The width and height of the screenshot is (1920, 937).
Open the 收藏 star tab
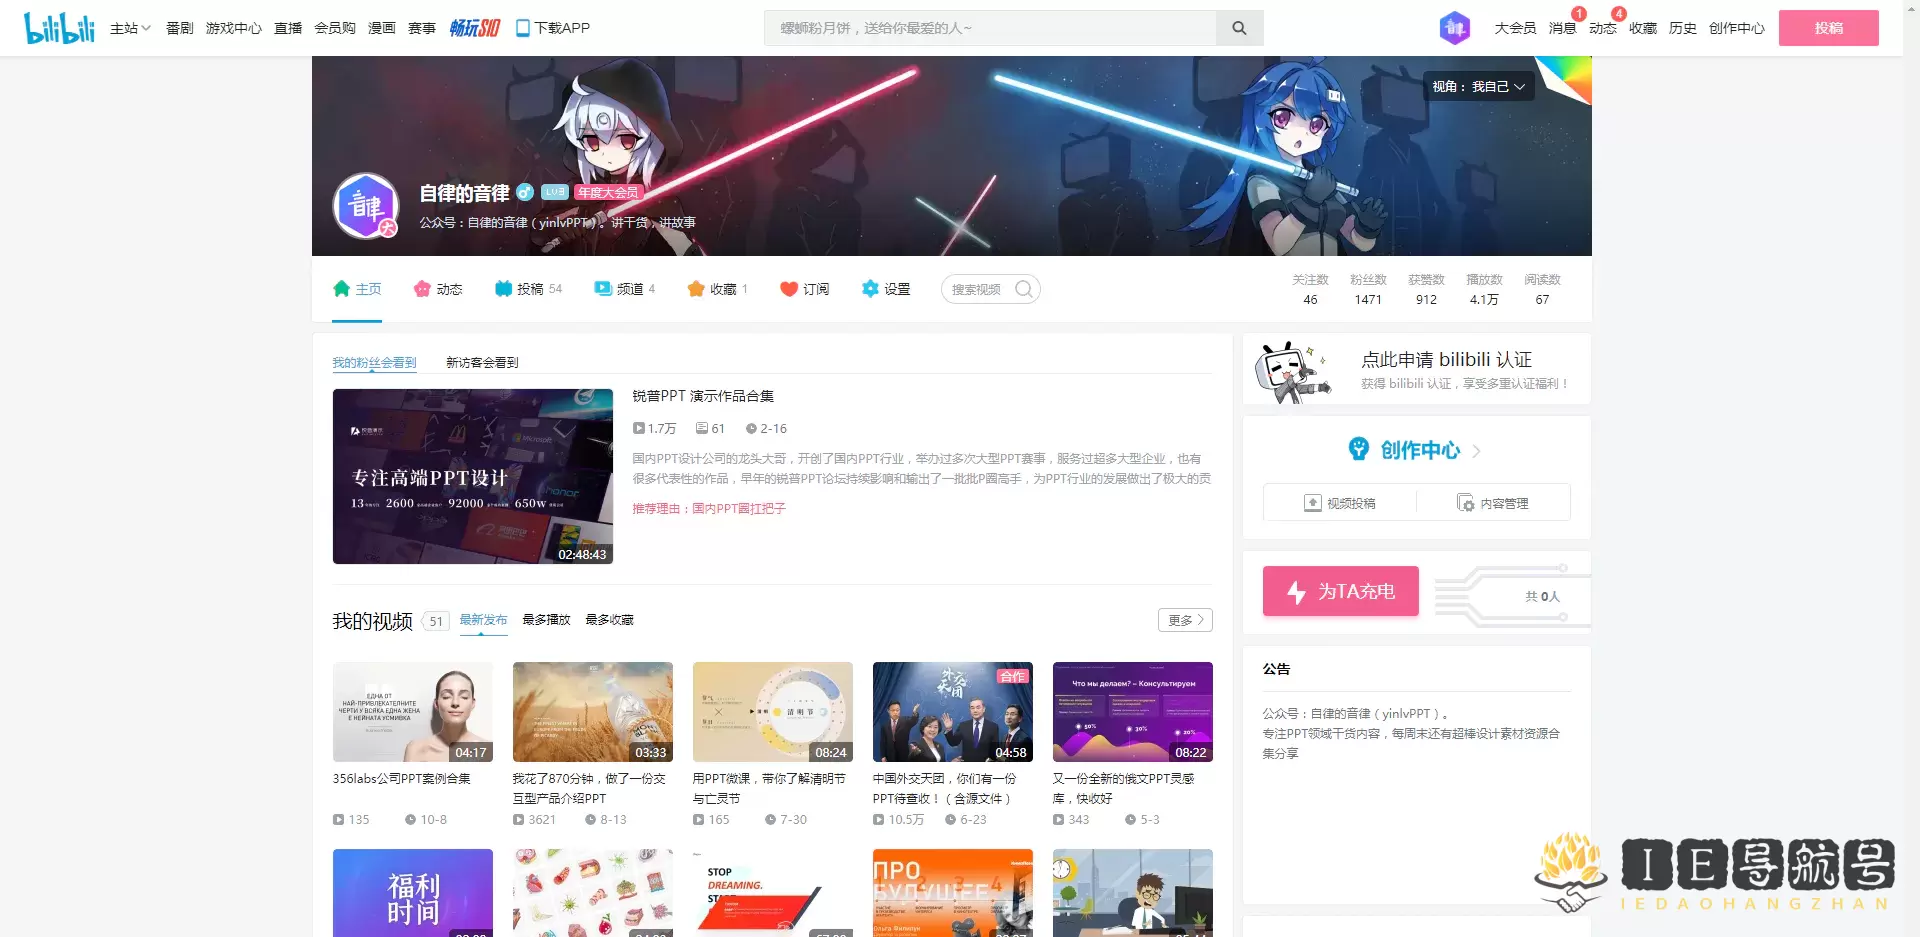[717, 289]
